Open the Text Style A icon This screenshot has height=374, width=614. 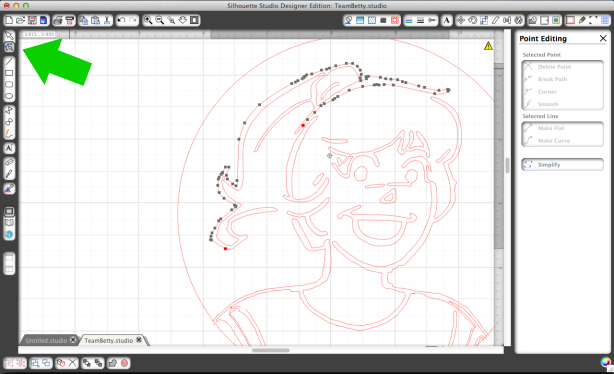446,20
